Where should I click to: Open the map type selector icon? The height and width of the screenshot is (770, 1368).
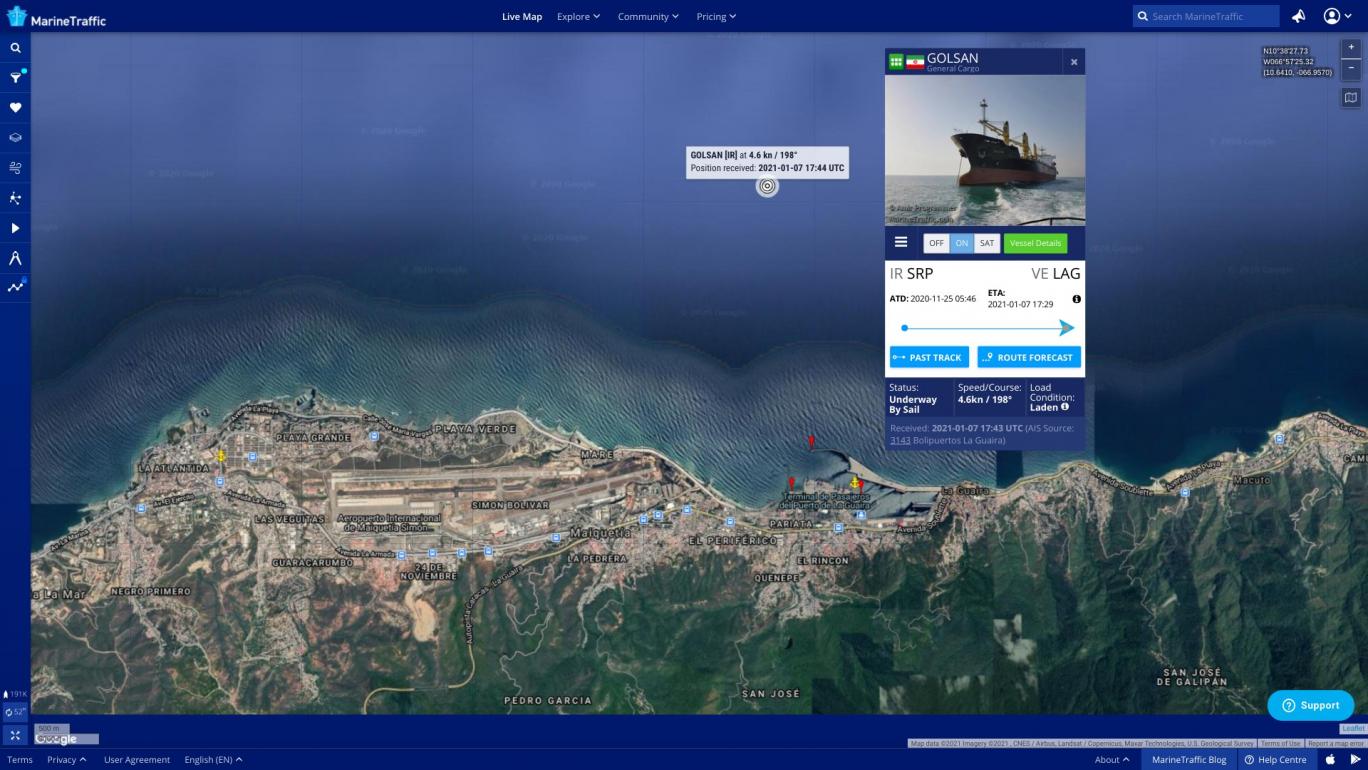tap(1351, 98)
